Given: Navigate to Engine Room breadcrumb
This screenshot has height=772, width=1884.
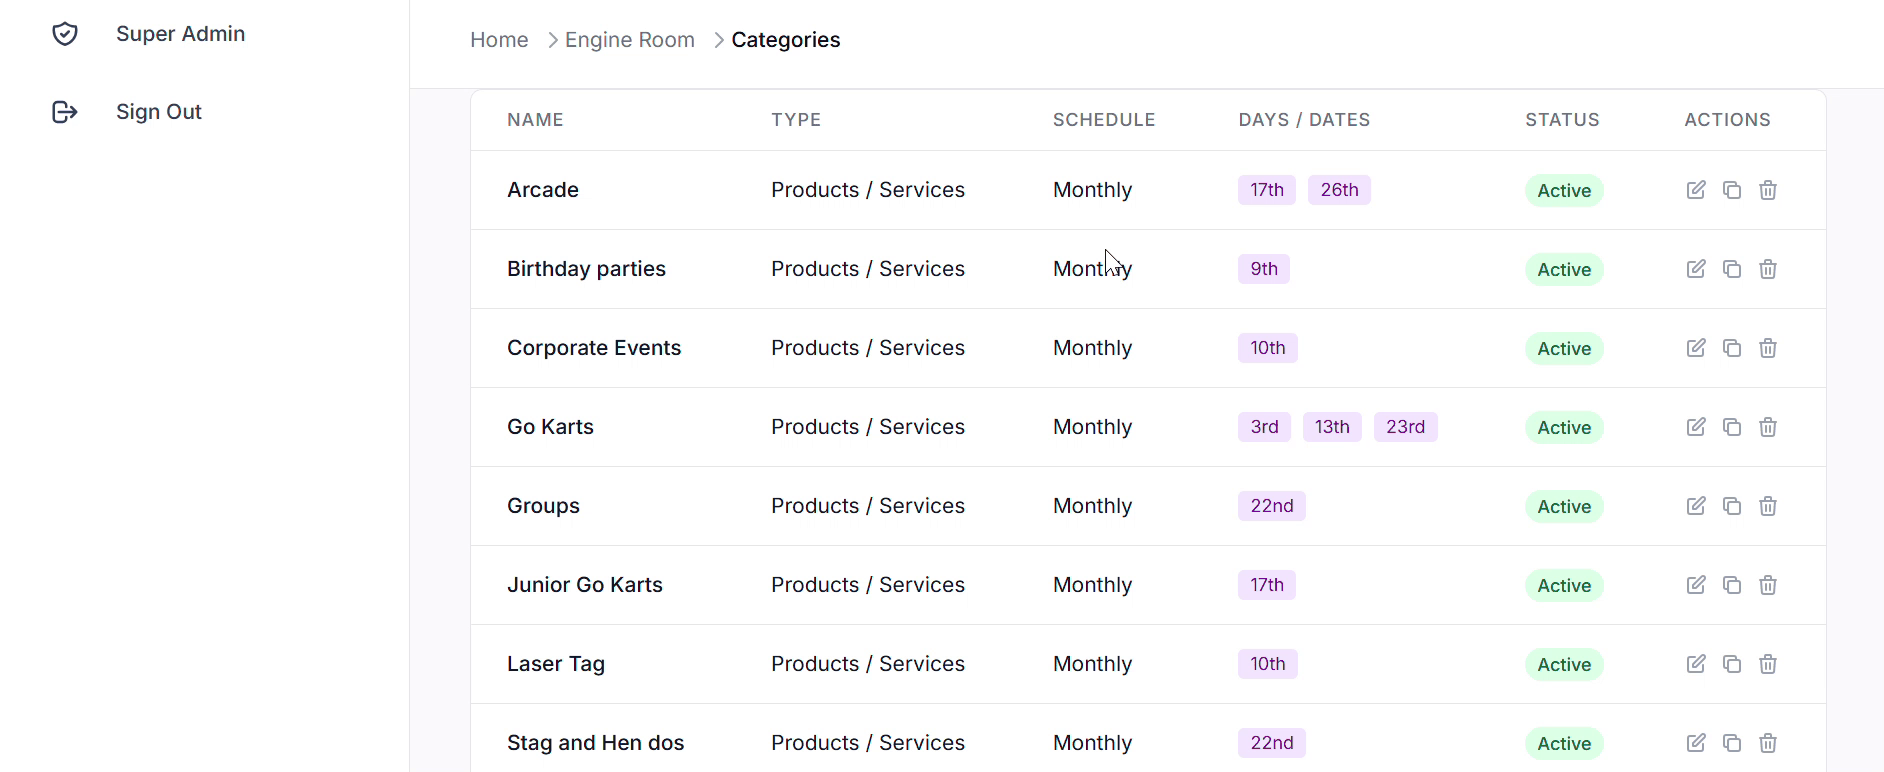Looking at the screenshot, I should pyautogui.click(x=629, y=40).
